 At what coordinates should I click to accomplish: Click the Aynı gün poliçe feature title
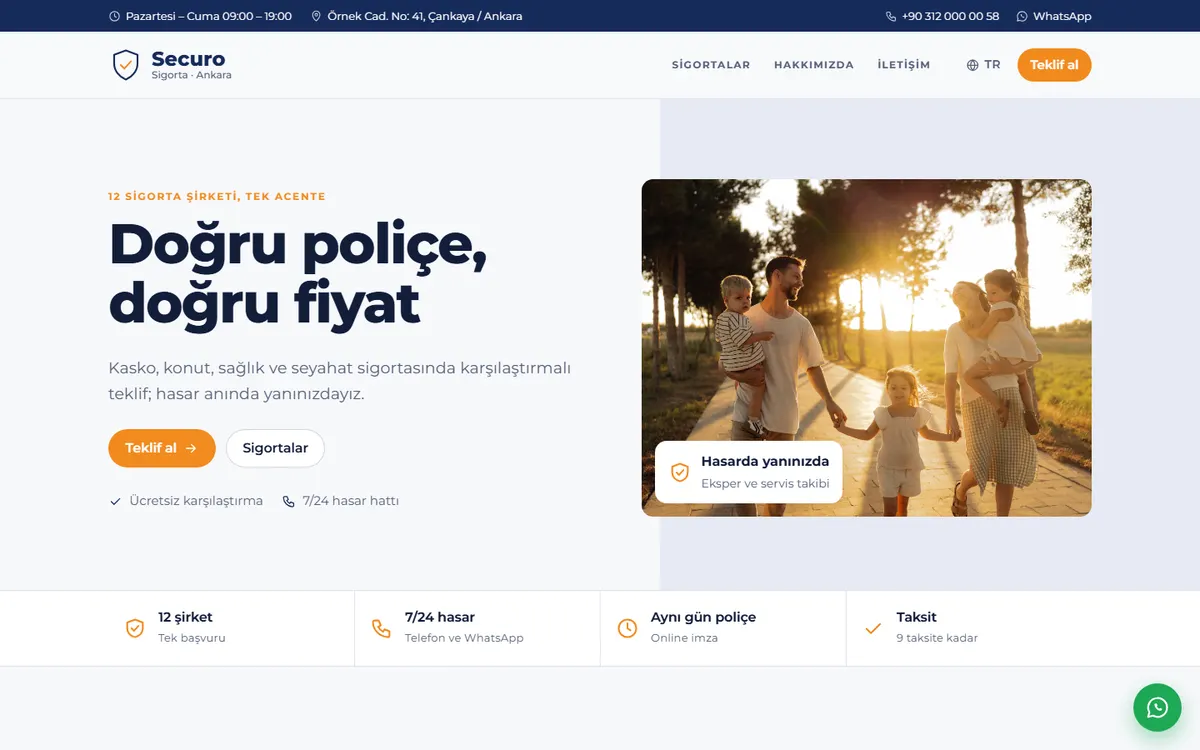704,617
